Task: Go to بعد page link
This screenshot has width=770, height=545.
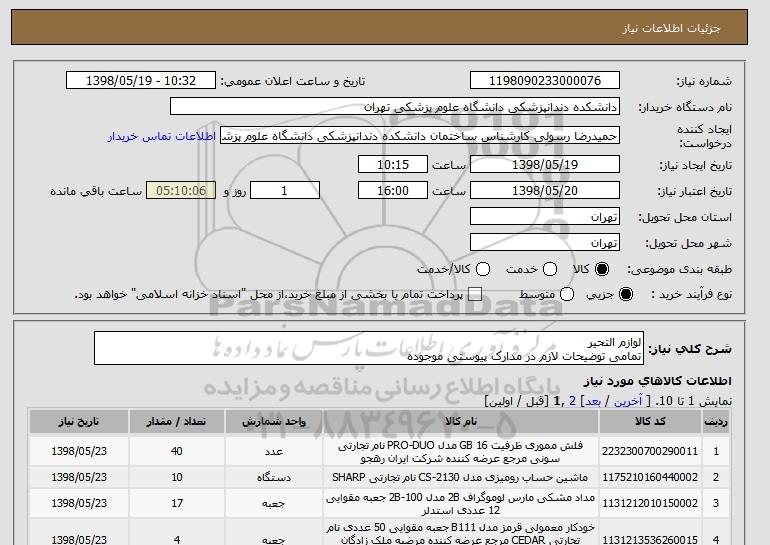Action: pyautogui.click(x=593, y=401)
